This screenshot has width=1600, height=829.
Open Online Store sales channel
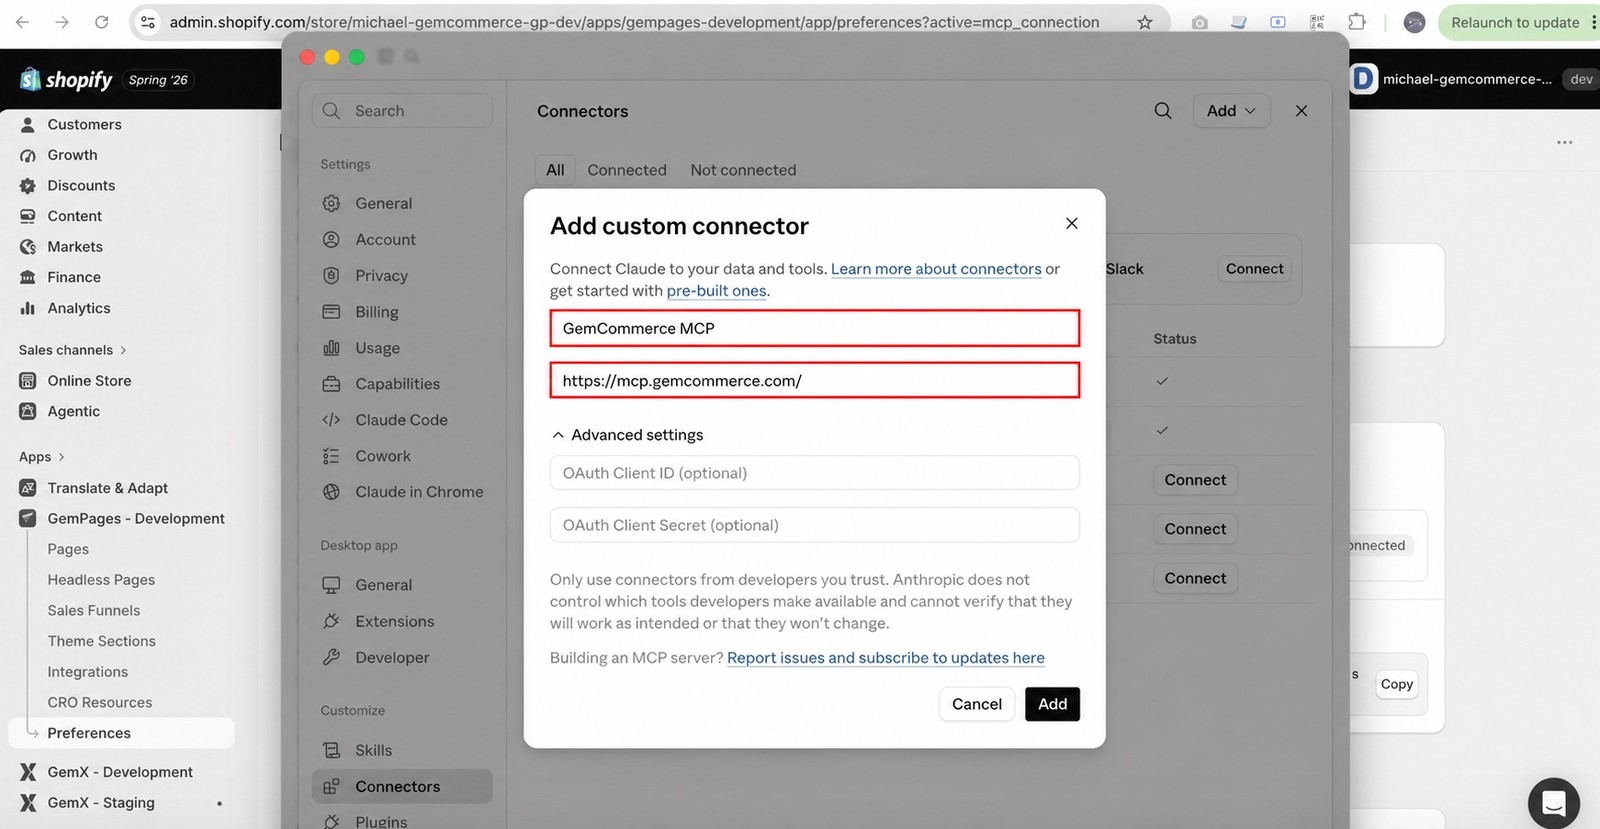[89, 380]
